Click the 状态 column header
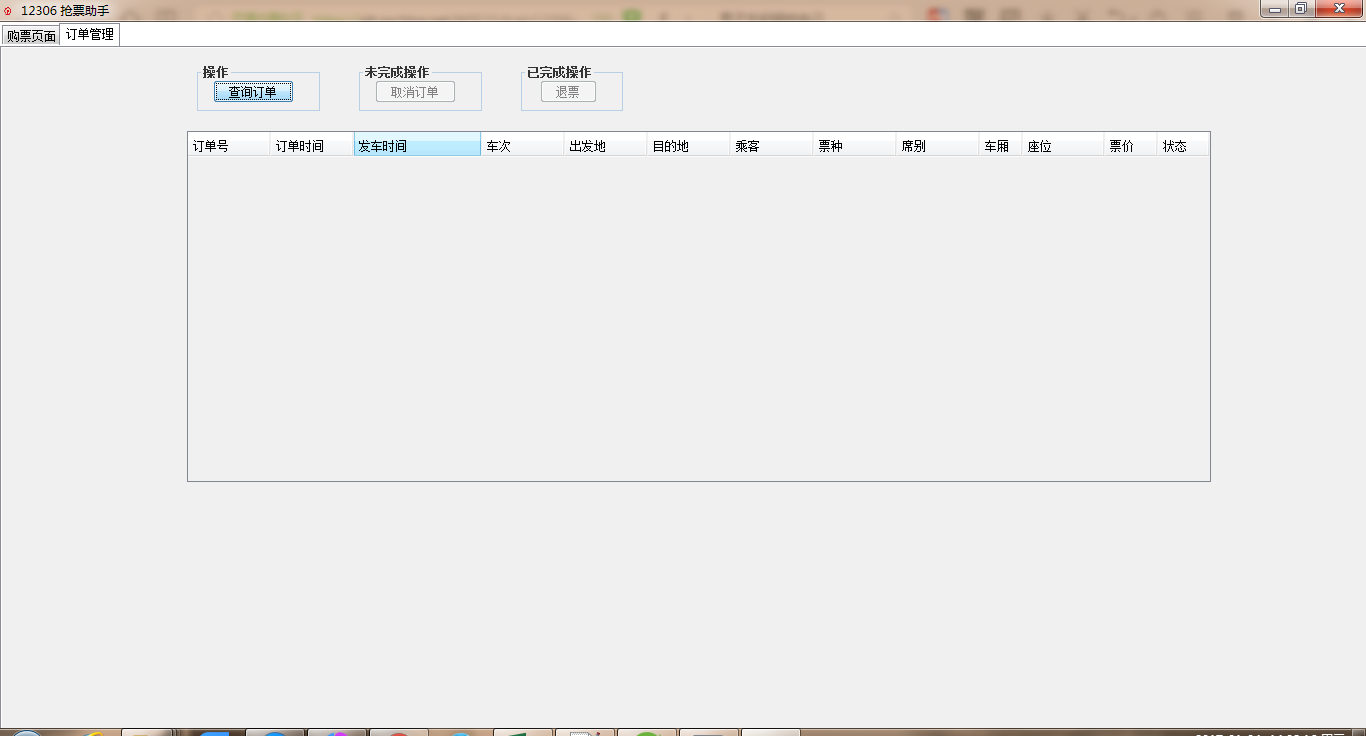Image resolution: width=1366 pixels, height=736 pixels. (1184, 146)
